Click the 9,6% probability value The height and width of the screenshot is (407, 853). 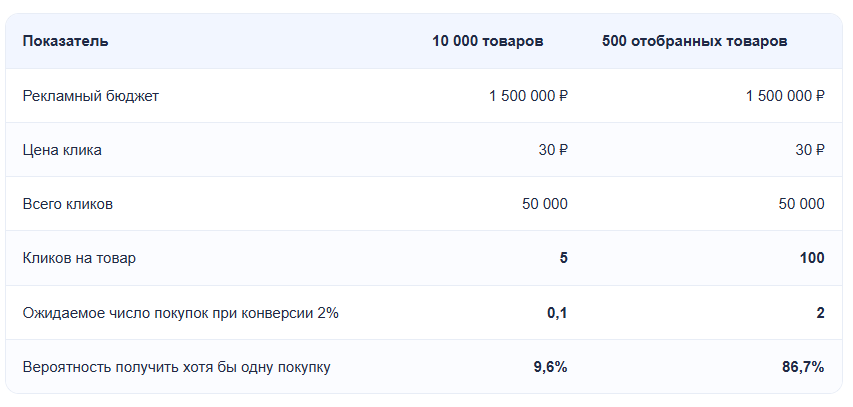(551, 367)
